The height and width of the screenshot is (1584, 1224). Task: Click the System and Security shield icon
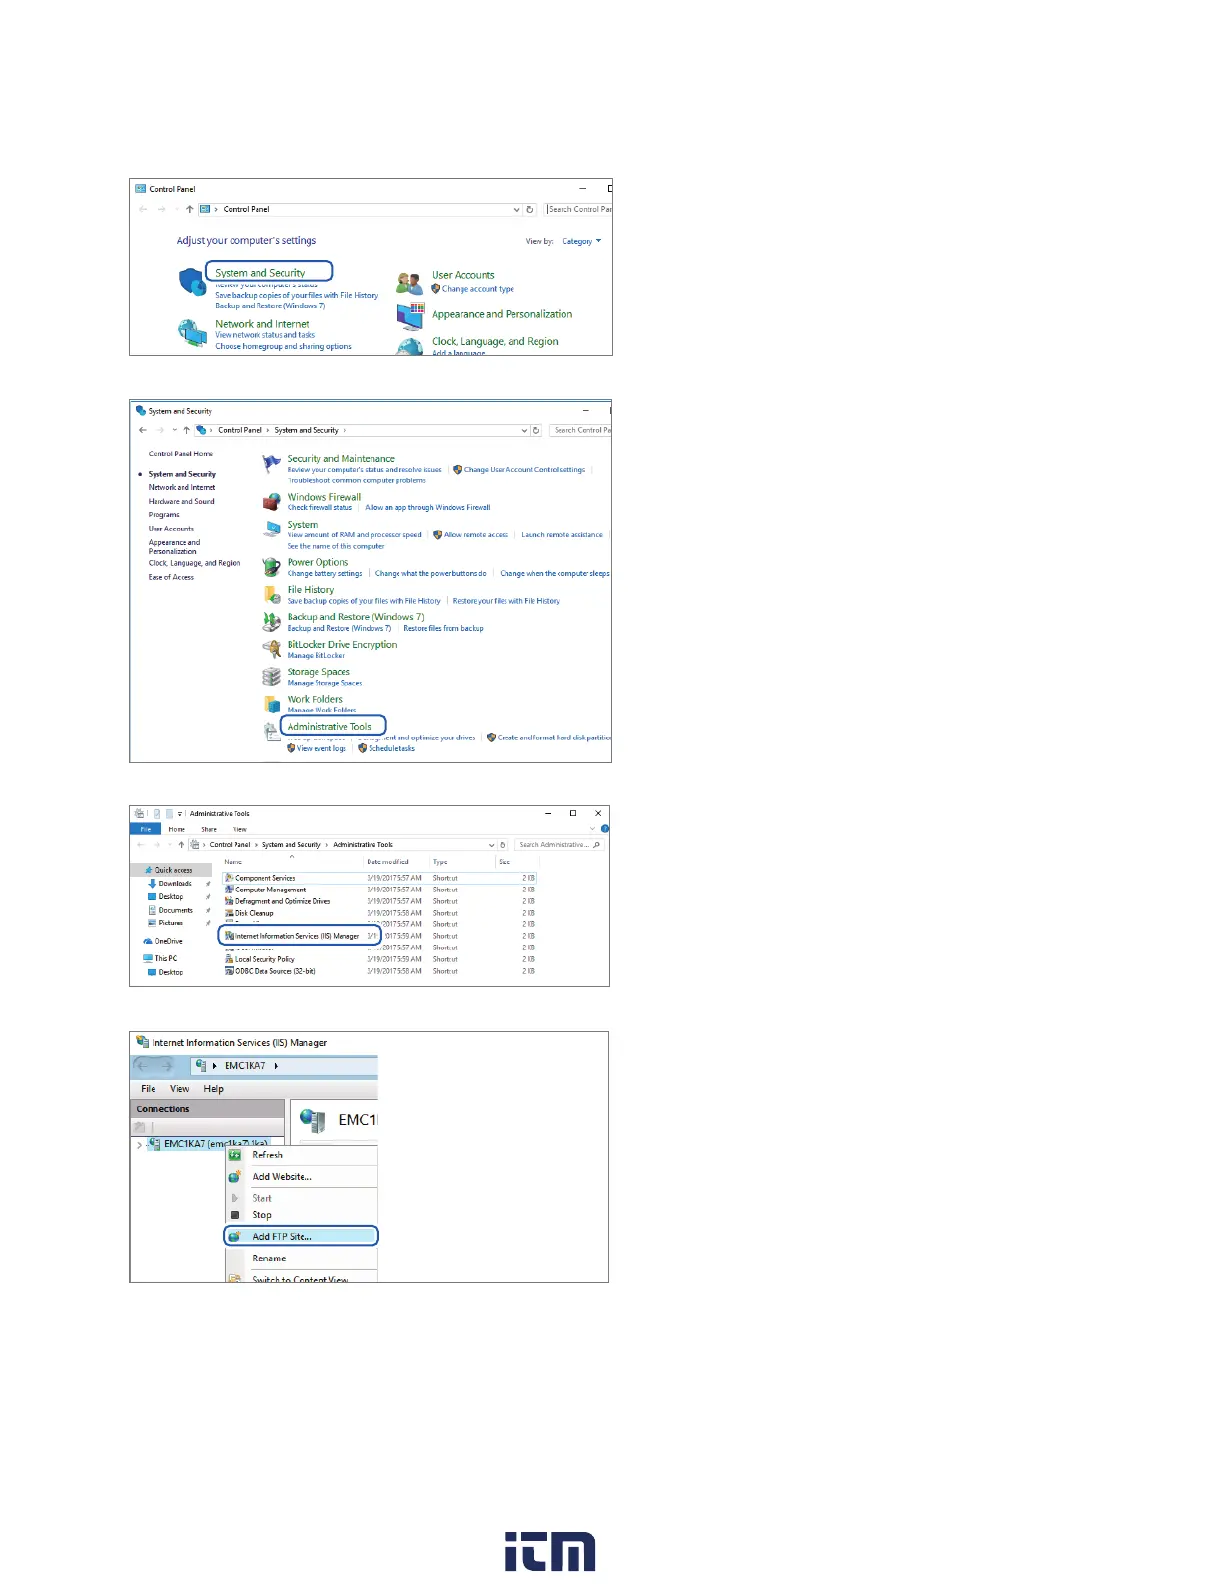pos(192,282)
